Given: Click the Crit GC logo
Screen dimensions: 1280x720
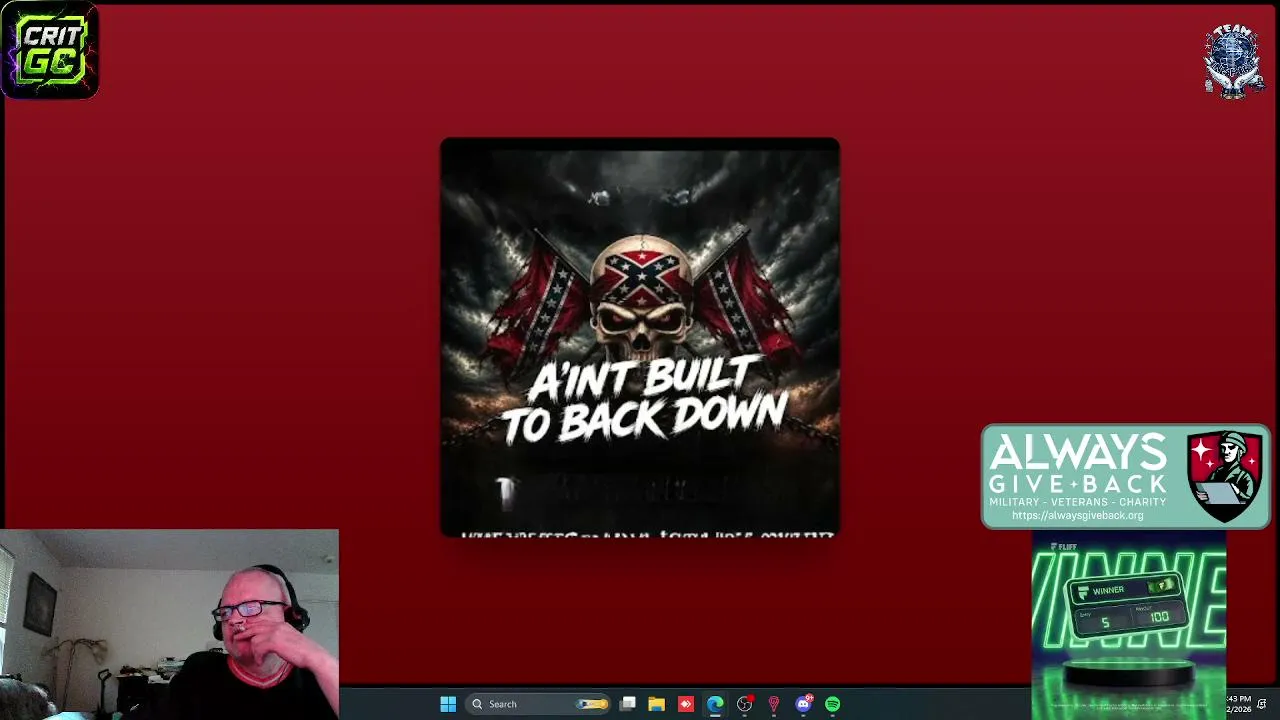Looking at the screenshot, I should tap(50, 50).
